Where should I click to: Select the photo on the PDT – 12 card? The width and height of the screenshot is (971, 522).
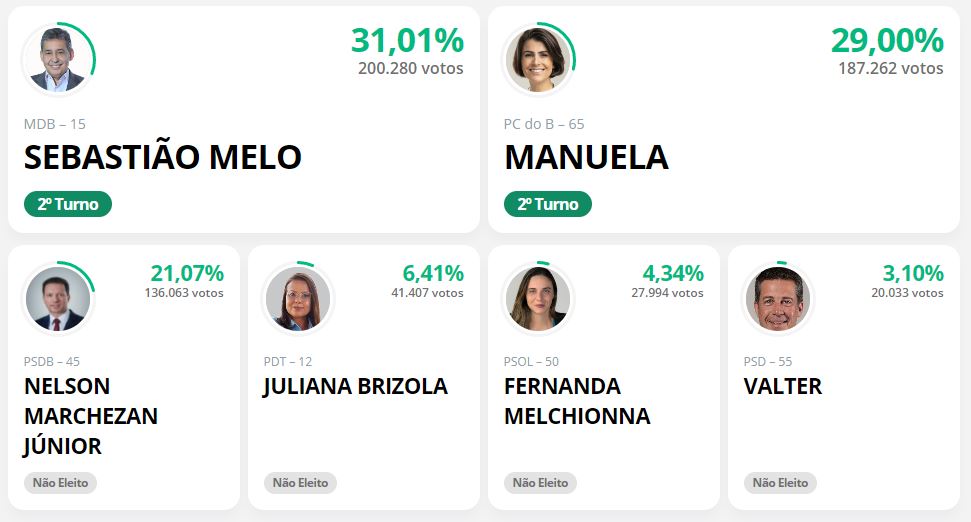click(x=298, y=299)
